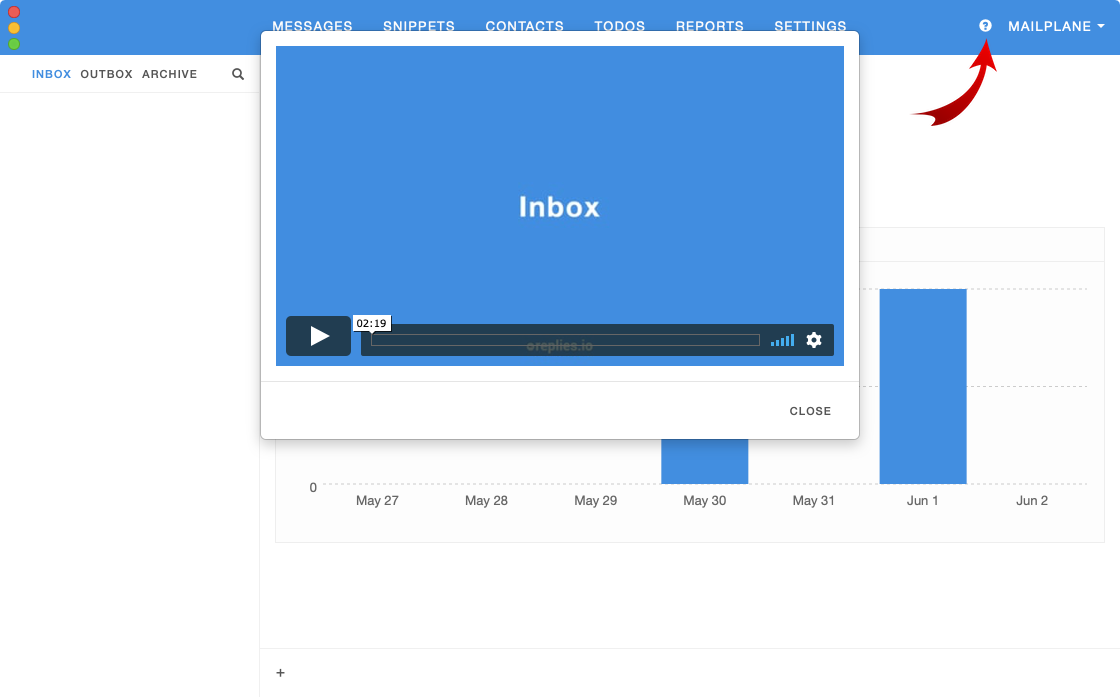1120x697 pixels.
Task: Open the Messages section
Action: coord(312,26)
